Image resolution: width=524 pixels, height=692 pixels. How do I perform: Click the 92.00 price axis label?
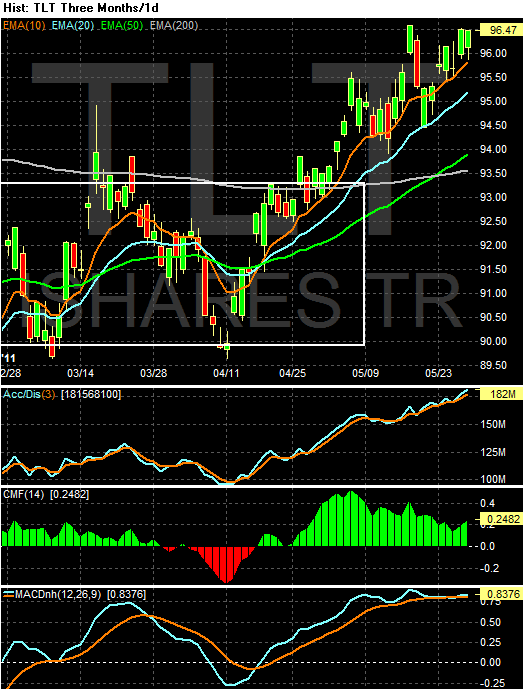coord(494,245)
